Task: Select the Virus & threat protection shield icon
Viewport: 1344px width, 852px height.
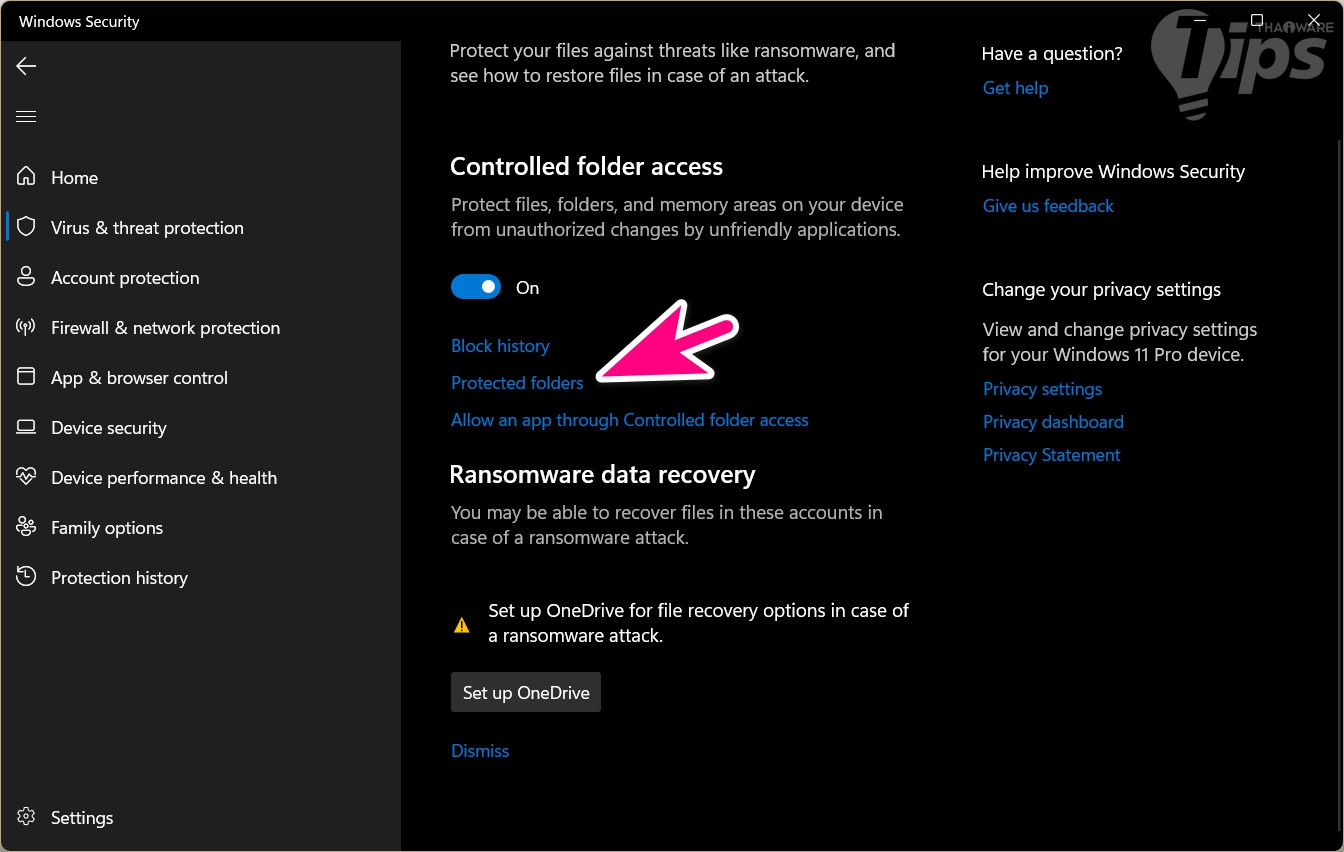Action: pyautogui.click(x=26, y=227)
